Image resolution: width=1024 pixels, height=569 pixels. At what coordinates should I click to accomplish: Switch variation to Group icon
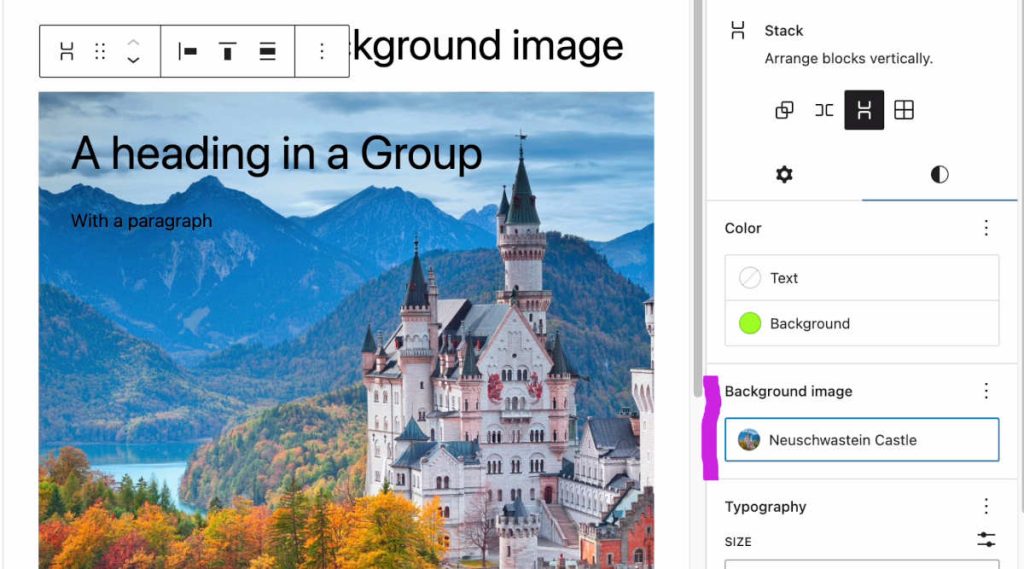point(784,110)
